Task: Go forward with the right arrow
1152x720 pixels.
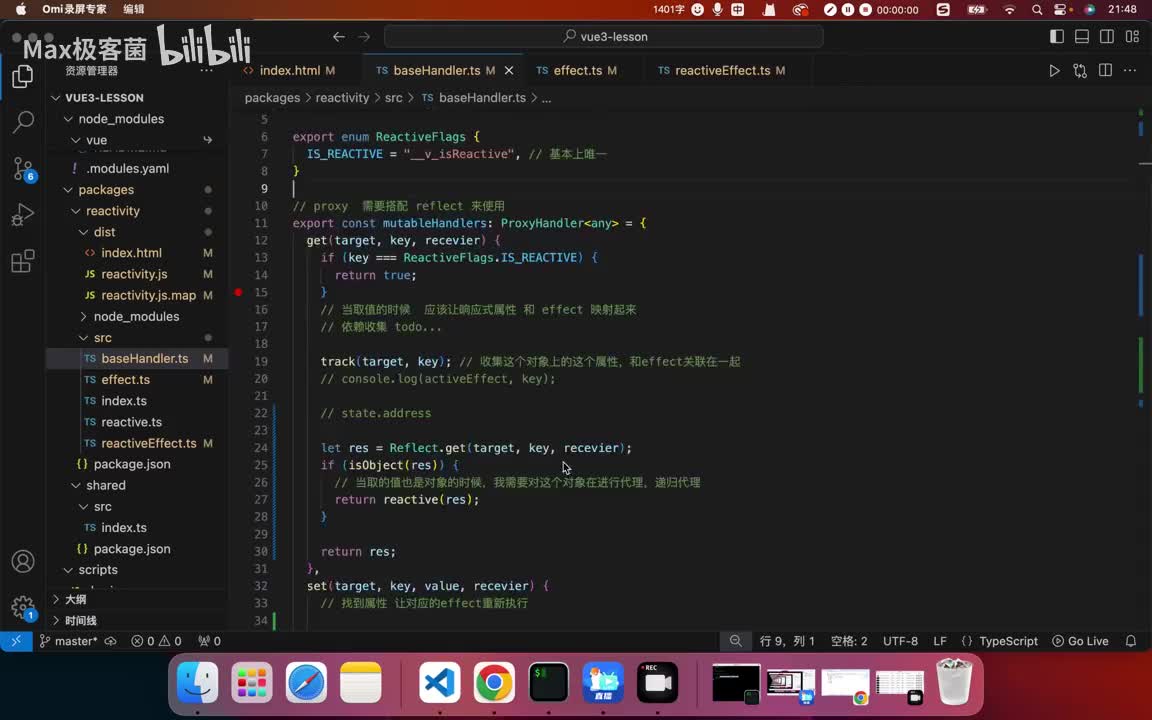Action: click(364, 37)
